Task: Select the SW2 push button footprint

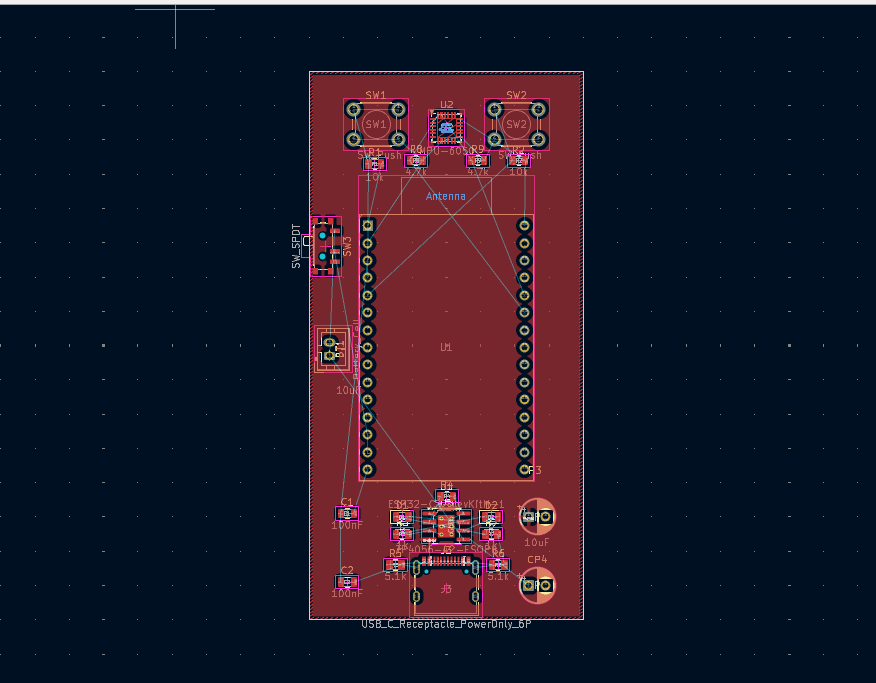Action: click(x=516, y=124)
